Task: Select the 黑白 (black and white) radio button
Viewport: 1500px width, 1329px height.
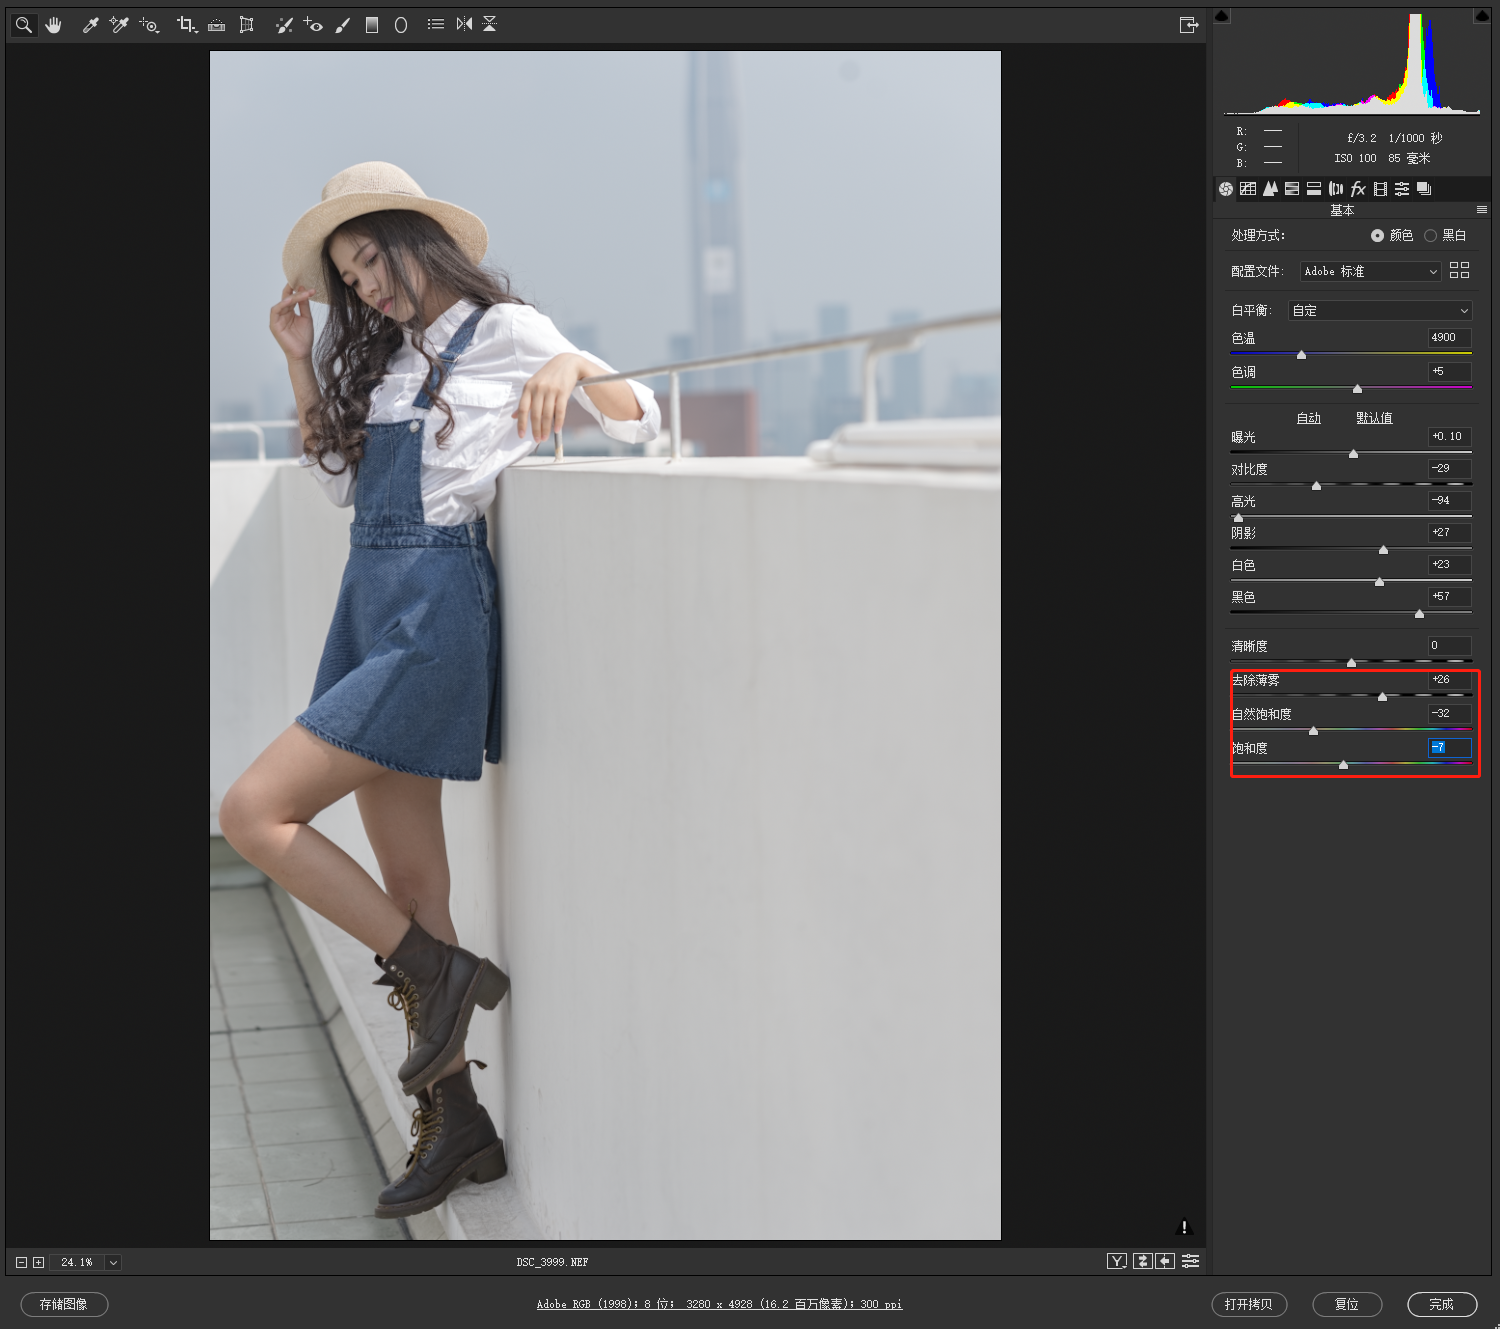Action: click(1430, 236)
